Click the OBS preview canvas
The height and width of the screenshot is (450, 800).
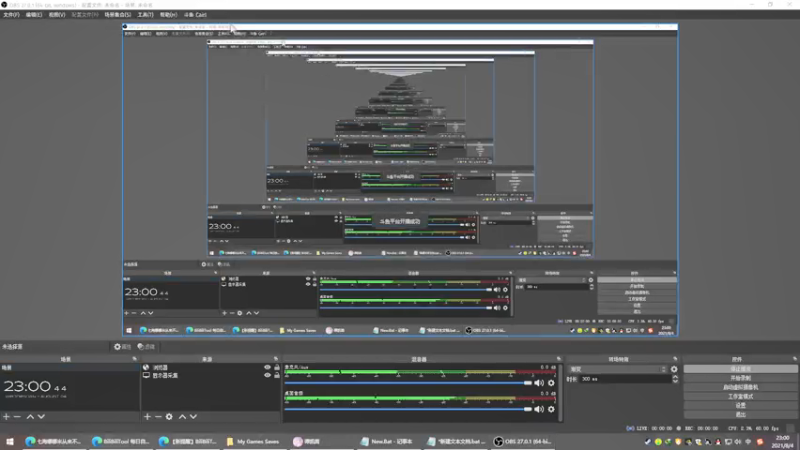coord(400,180)
